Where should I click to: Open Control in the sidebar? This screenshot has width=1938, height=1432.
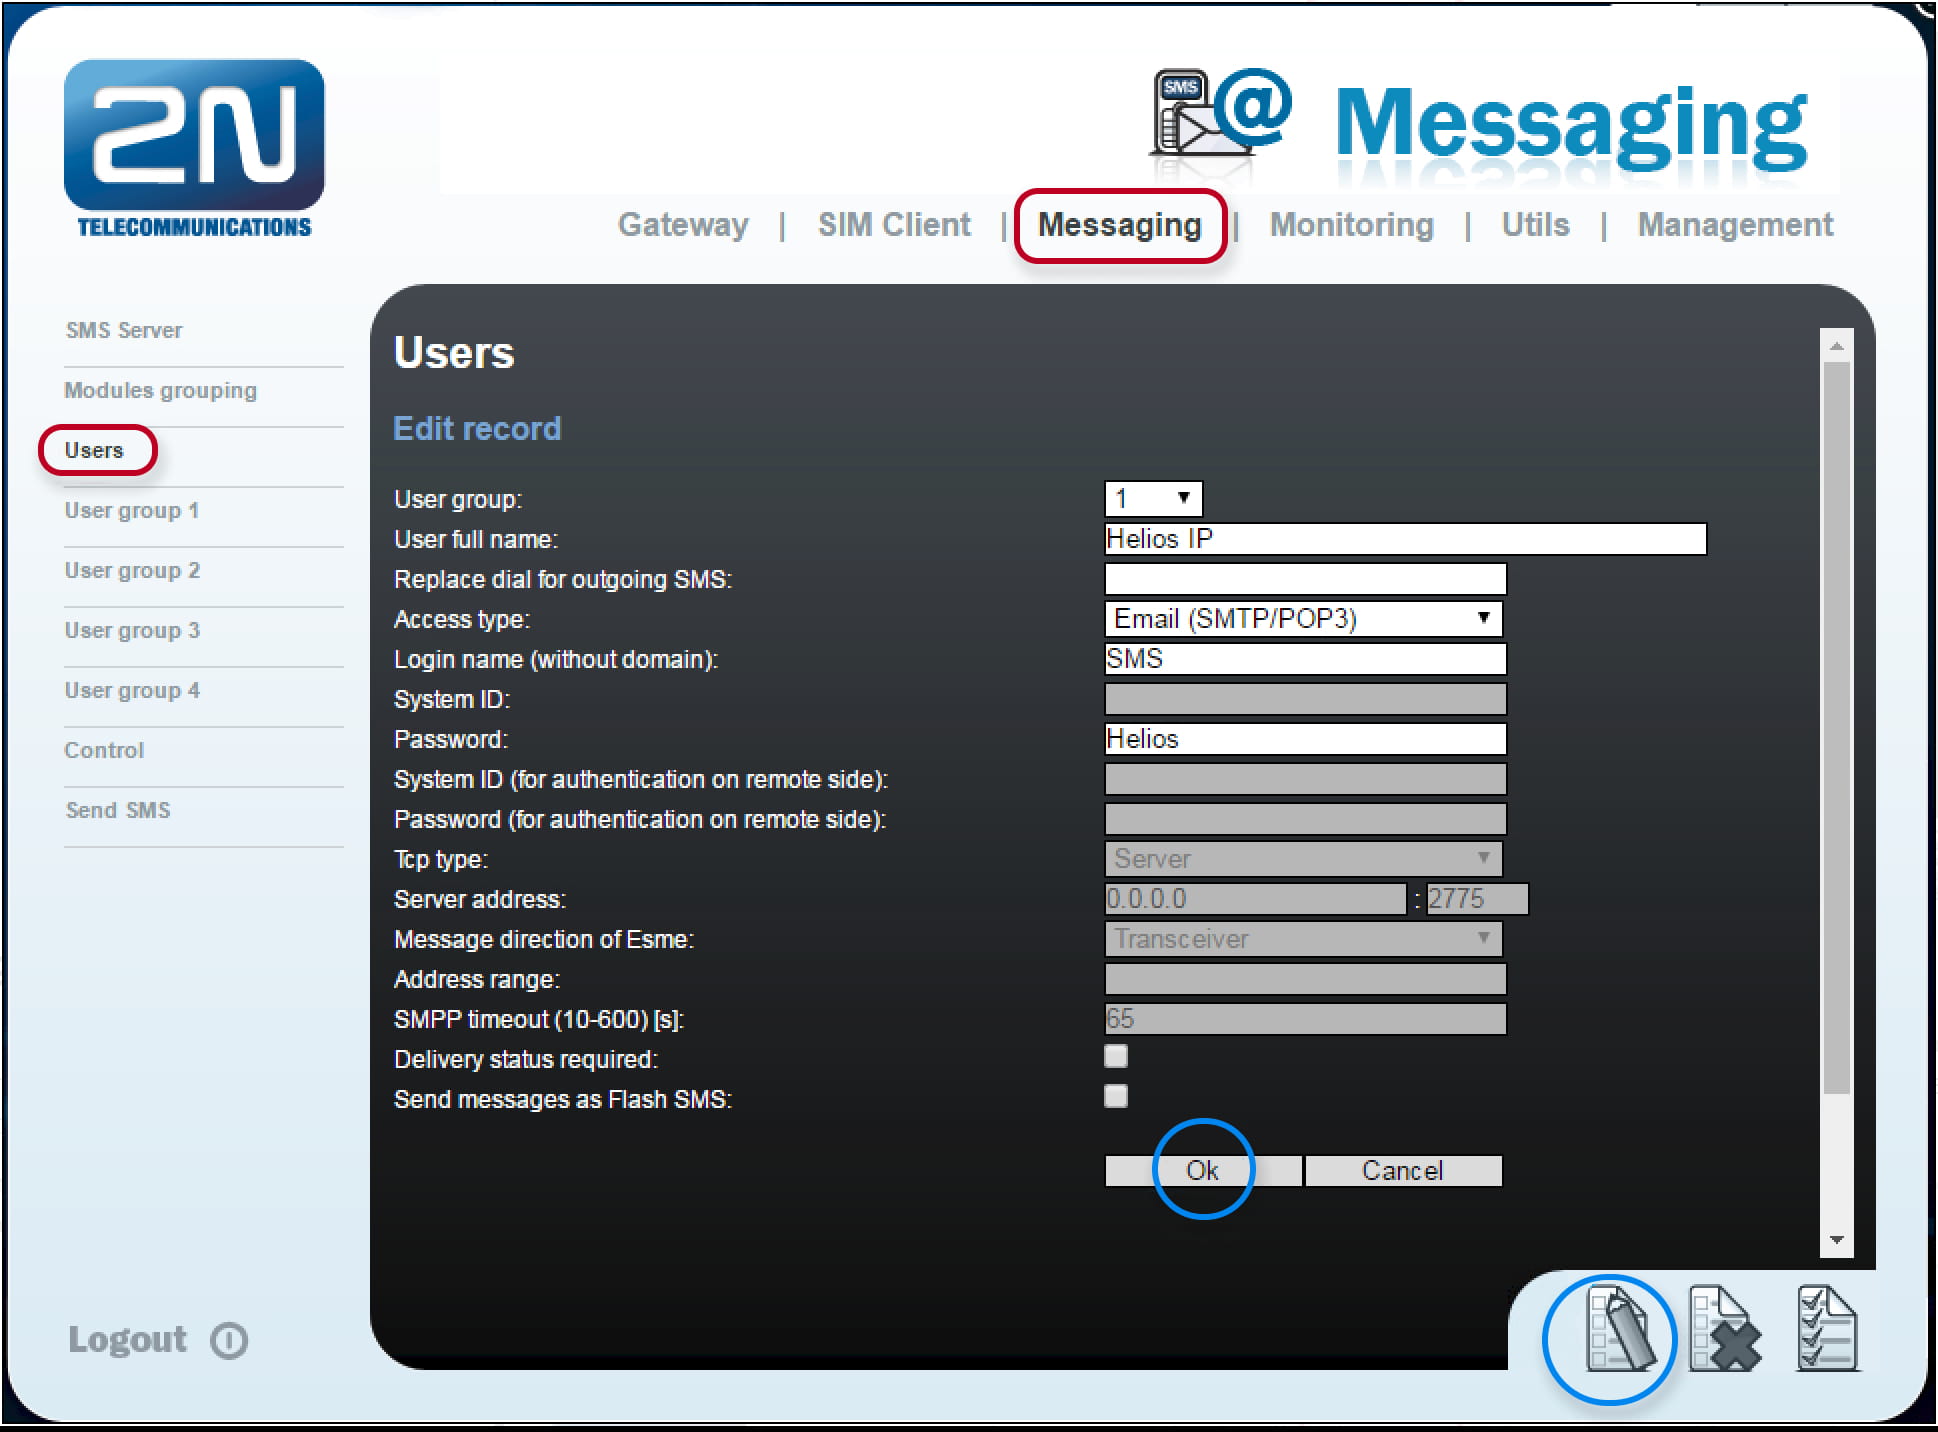pyautogui.click(x=104, y=751)
